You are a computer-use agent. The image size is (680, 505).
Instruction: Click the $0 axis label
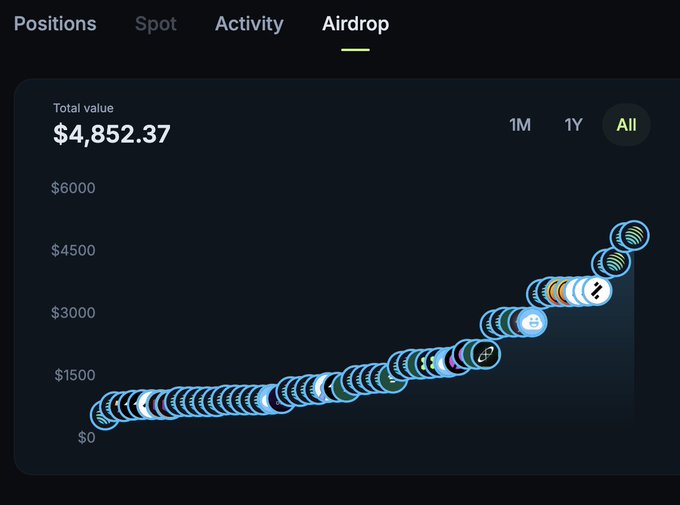tap(86, 437)
